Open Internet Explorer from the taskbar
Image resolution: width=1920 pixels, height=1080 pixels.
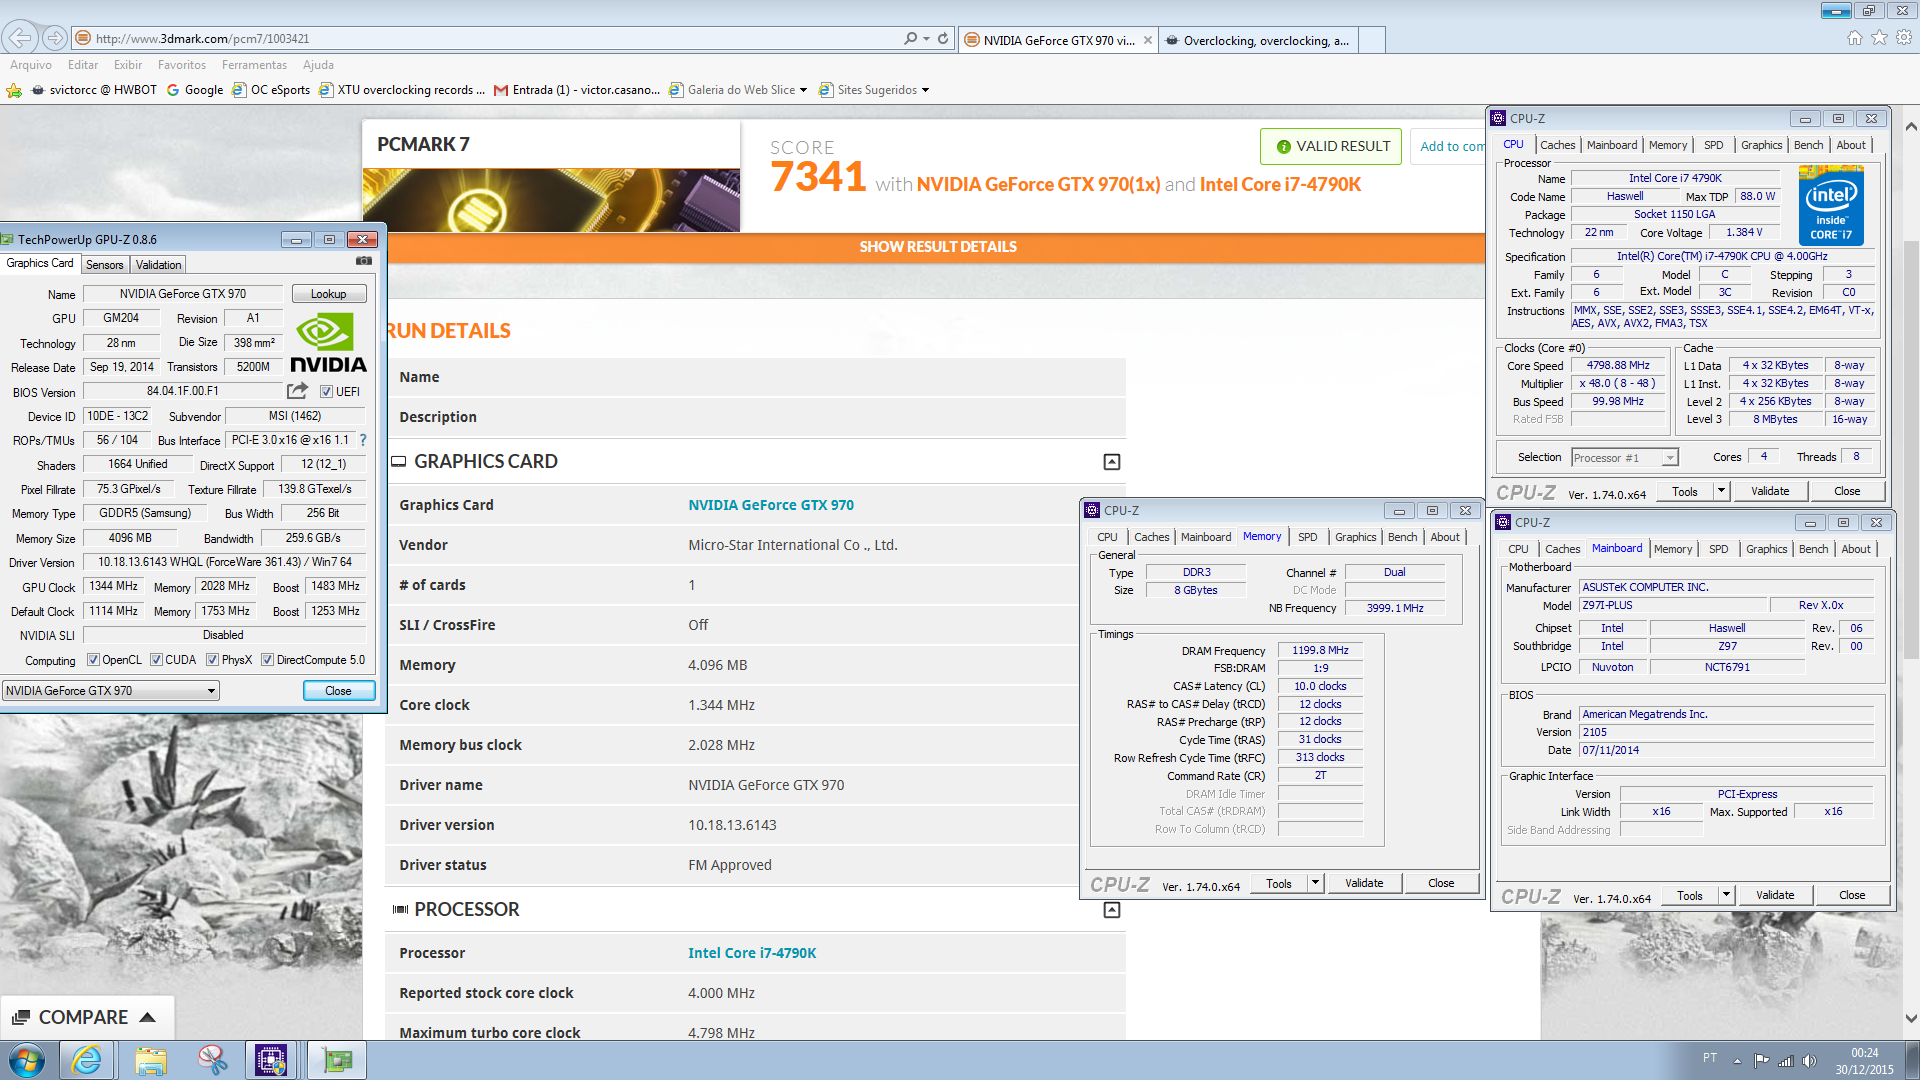[87, 1060]
